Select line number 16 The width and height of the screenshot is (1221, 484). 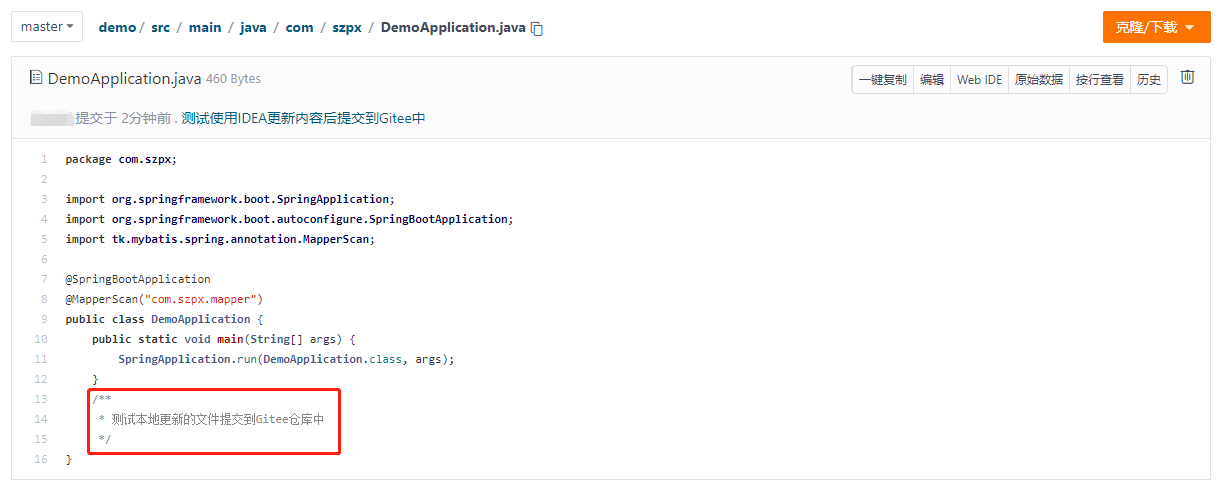41,459
